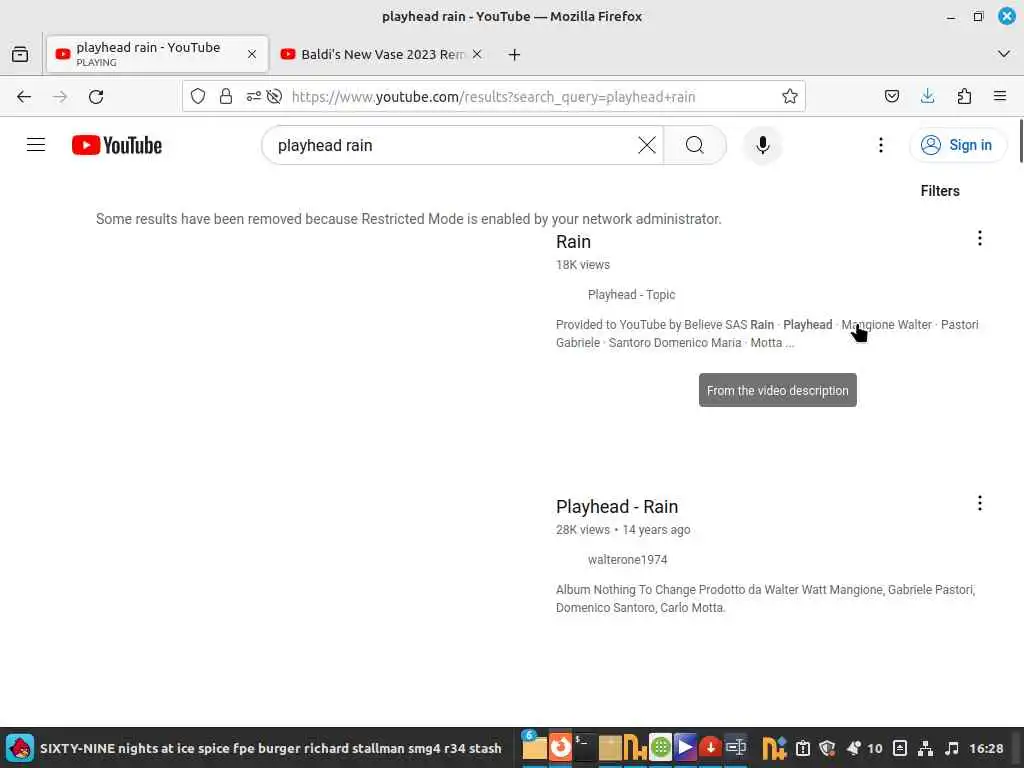This screenshot has height=768, width=1024.
Task: Open the network connections tray icon
Action: point(925,748)
